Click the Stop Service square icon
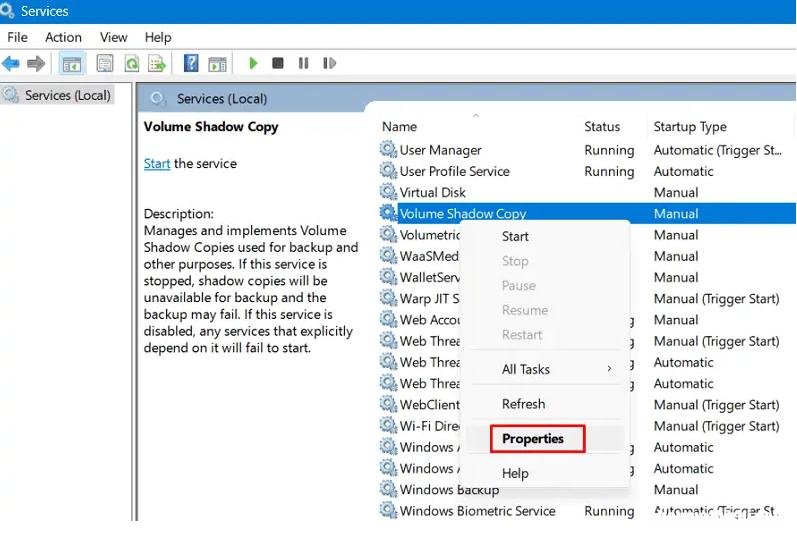Image resolution: width=797 pixels, height=533 pixels. [x=278, y=63]
